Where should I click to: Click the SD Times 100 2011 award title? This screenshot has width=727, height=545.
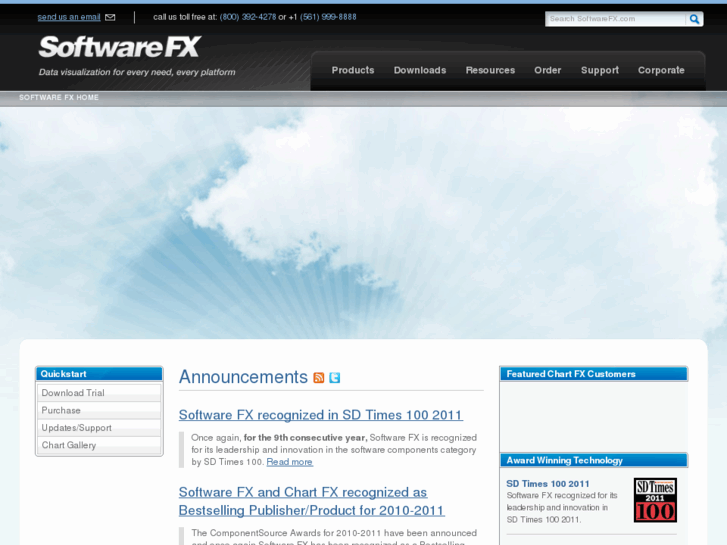tap(548, 484)
